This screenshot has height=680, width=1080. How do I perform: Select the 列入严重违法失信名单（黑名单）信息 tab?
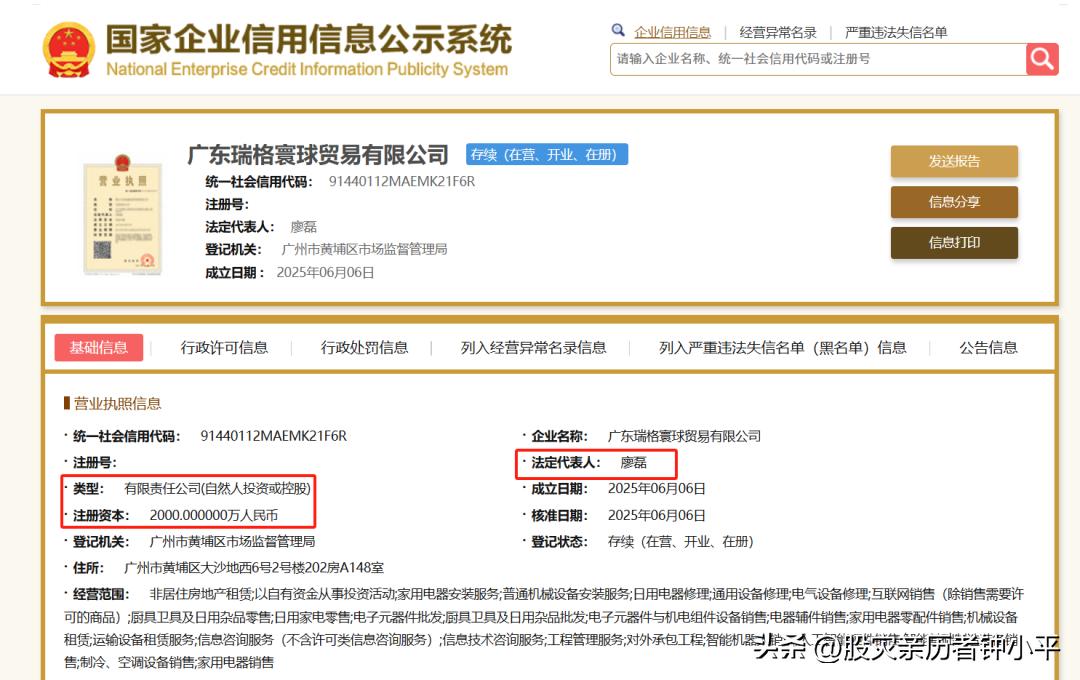781,347
